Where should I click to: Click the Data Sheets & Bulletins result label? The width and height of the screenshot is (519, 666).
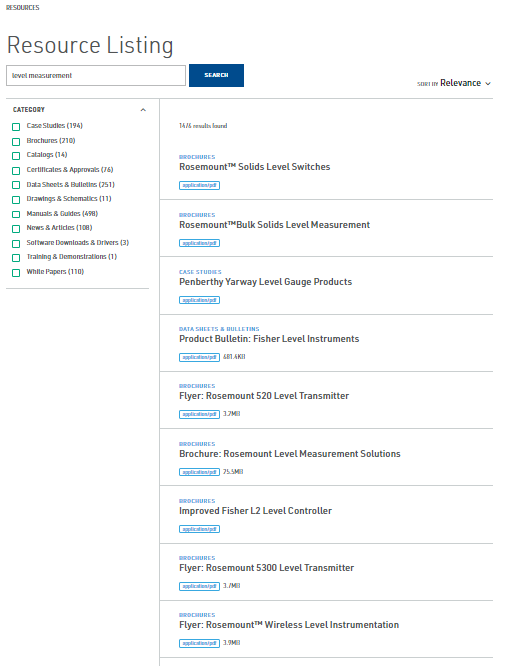[x=219, y=329]
